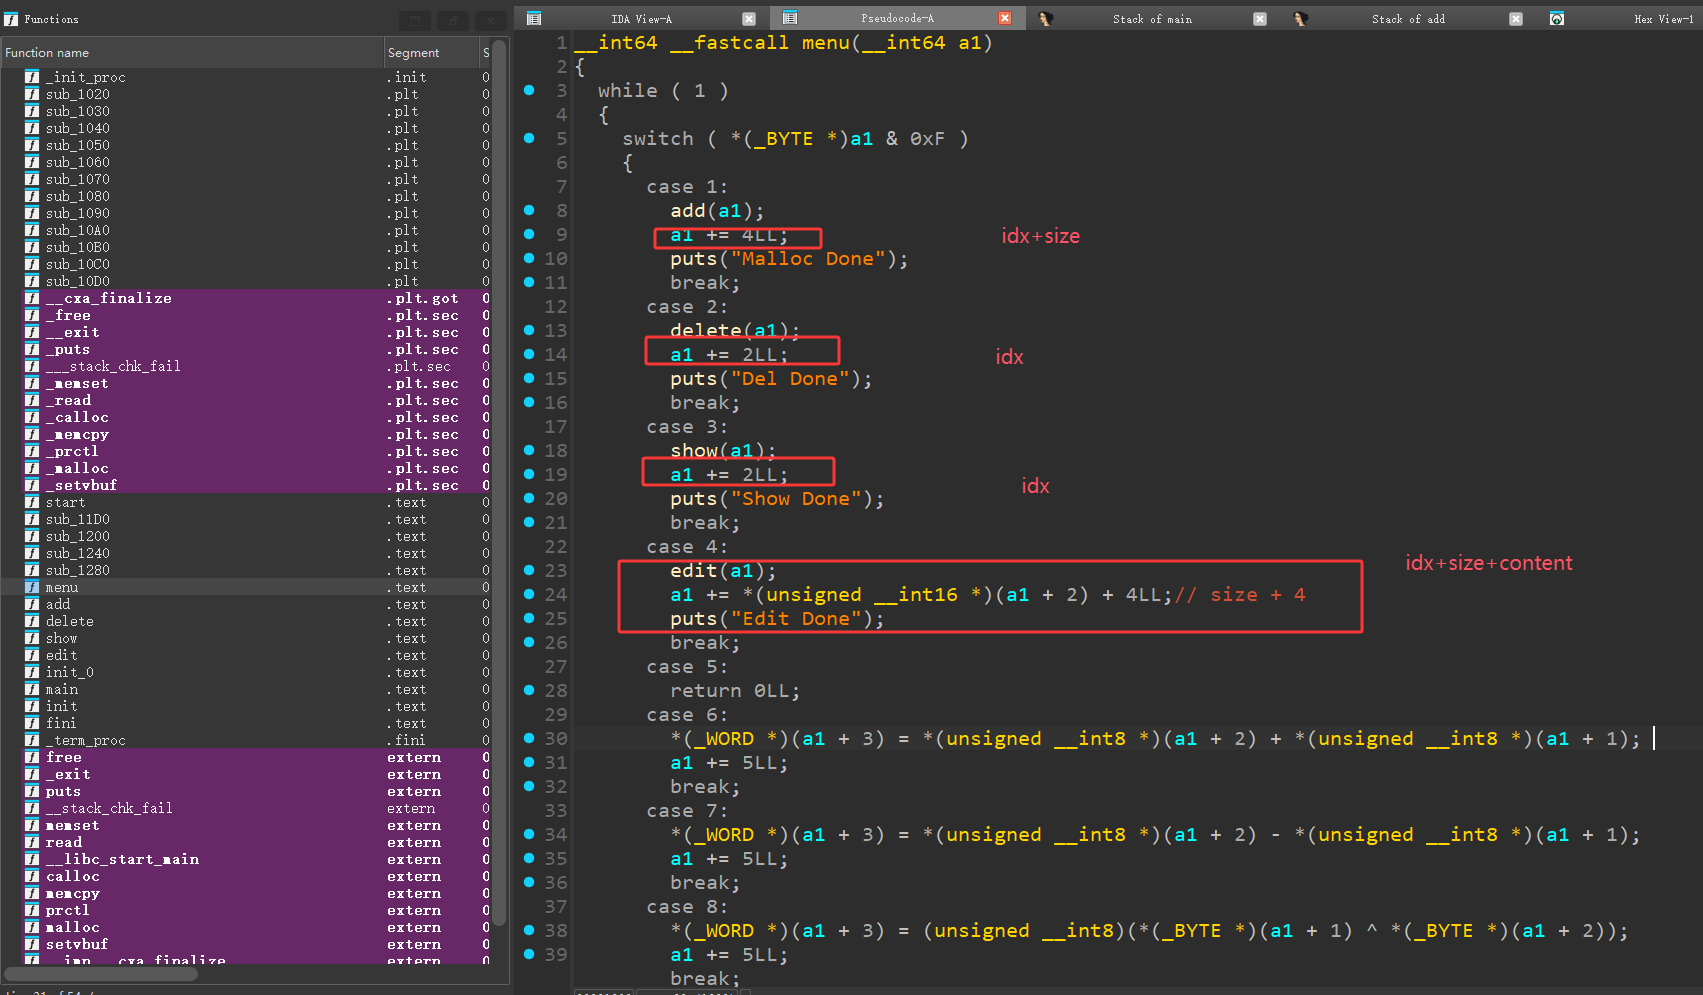The width and height of the screenshot is (1703, 995).
Task: Click function icon next to malloc extern
Action: tap(32, 928)
